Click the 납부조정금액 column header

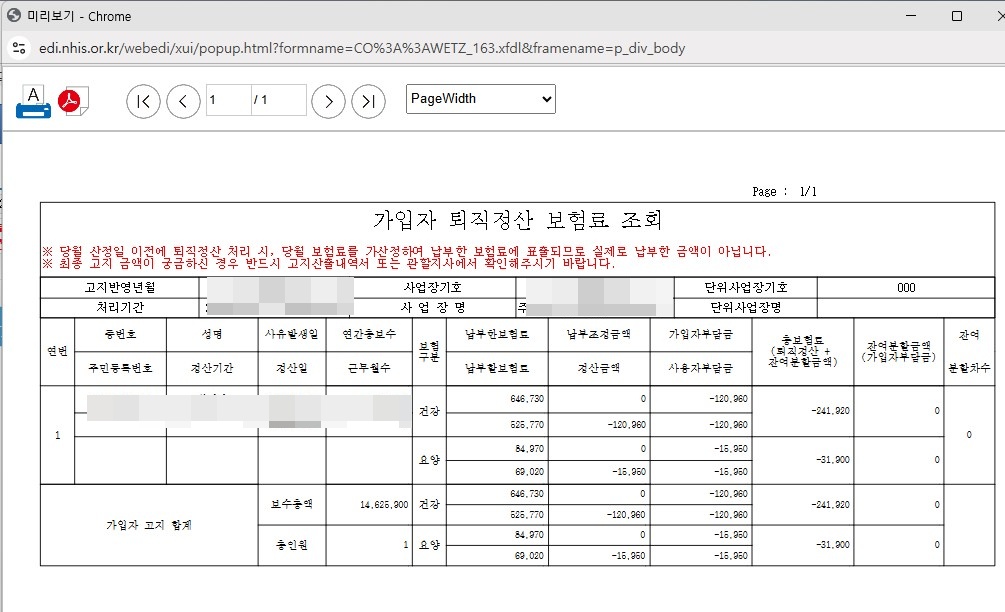pyautogui.click(x=599, y=334)
